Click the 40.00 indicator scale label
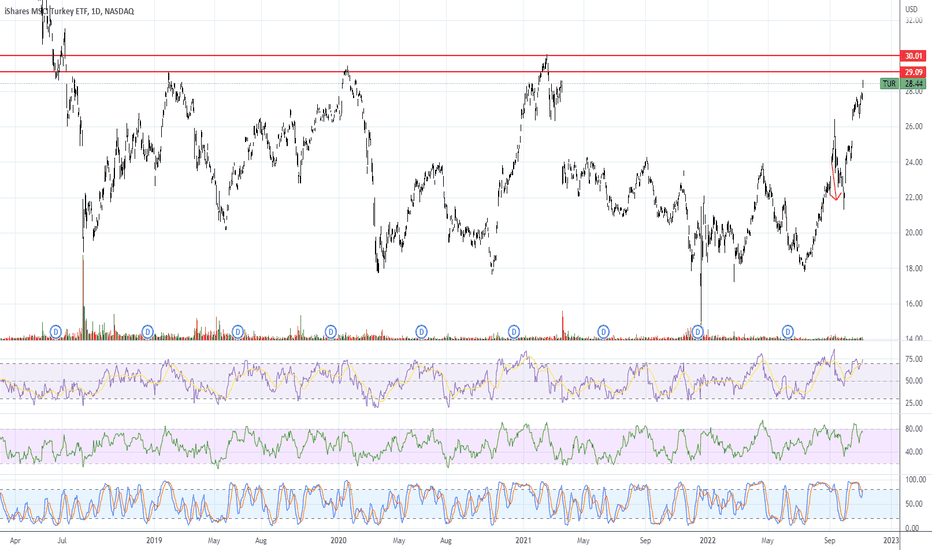932x550 pixels. 914,452
